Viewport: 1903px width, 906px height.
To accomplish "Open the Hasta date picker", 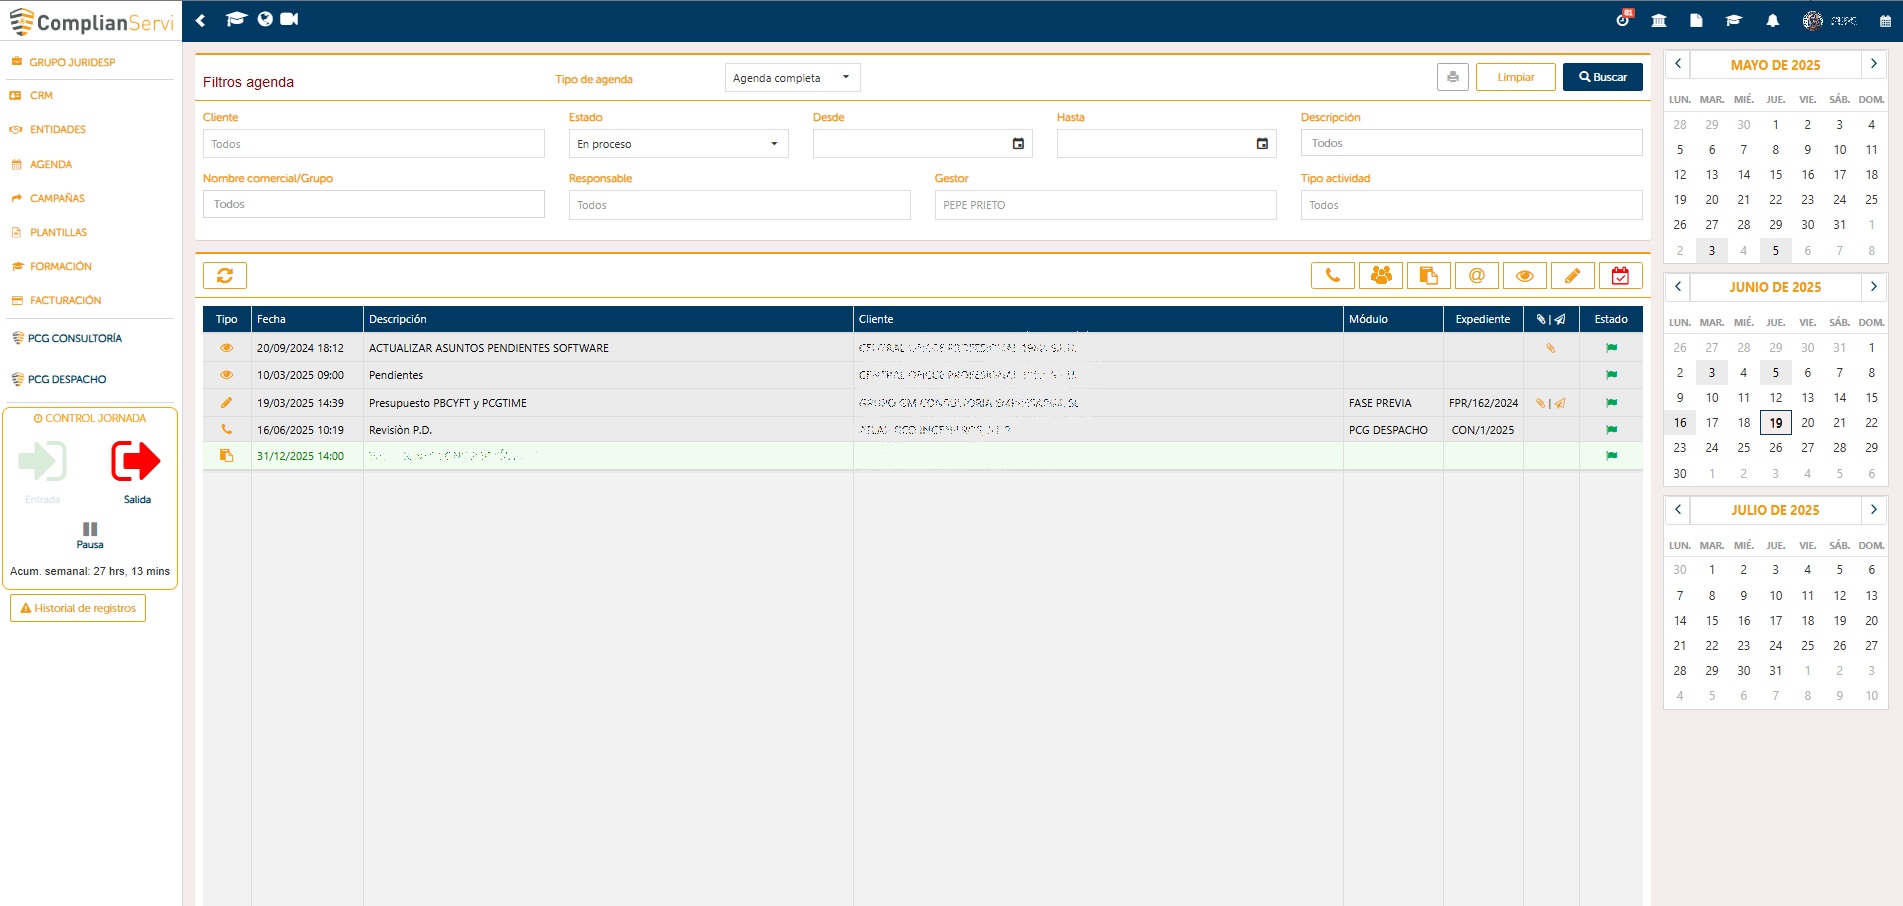I will click(1262, 144).
